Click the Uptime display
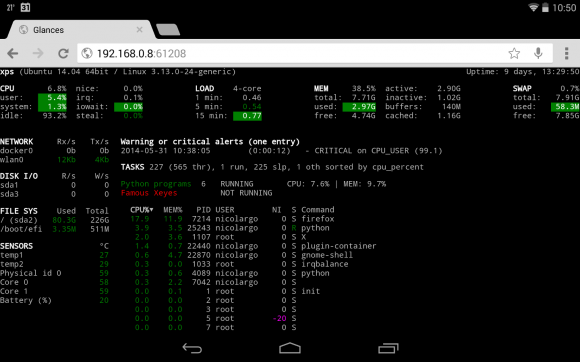The width and height of the screenshot is (580, 362). pos(523,72)
